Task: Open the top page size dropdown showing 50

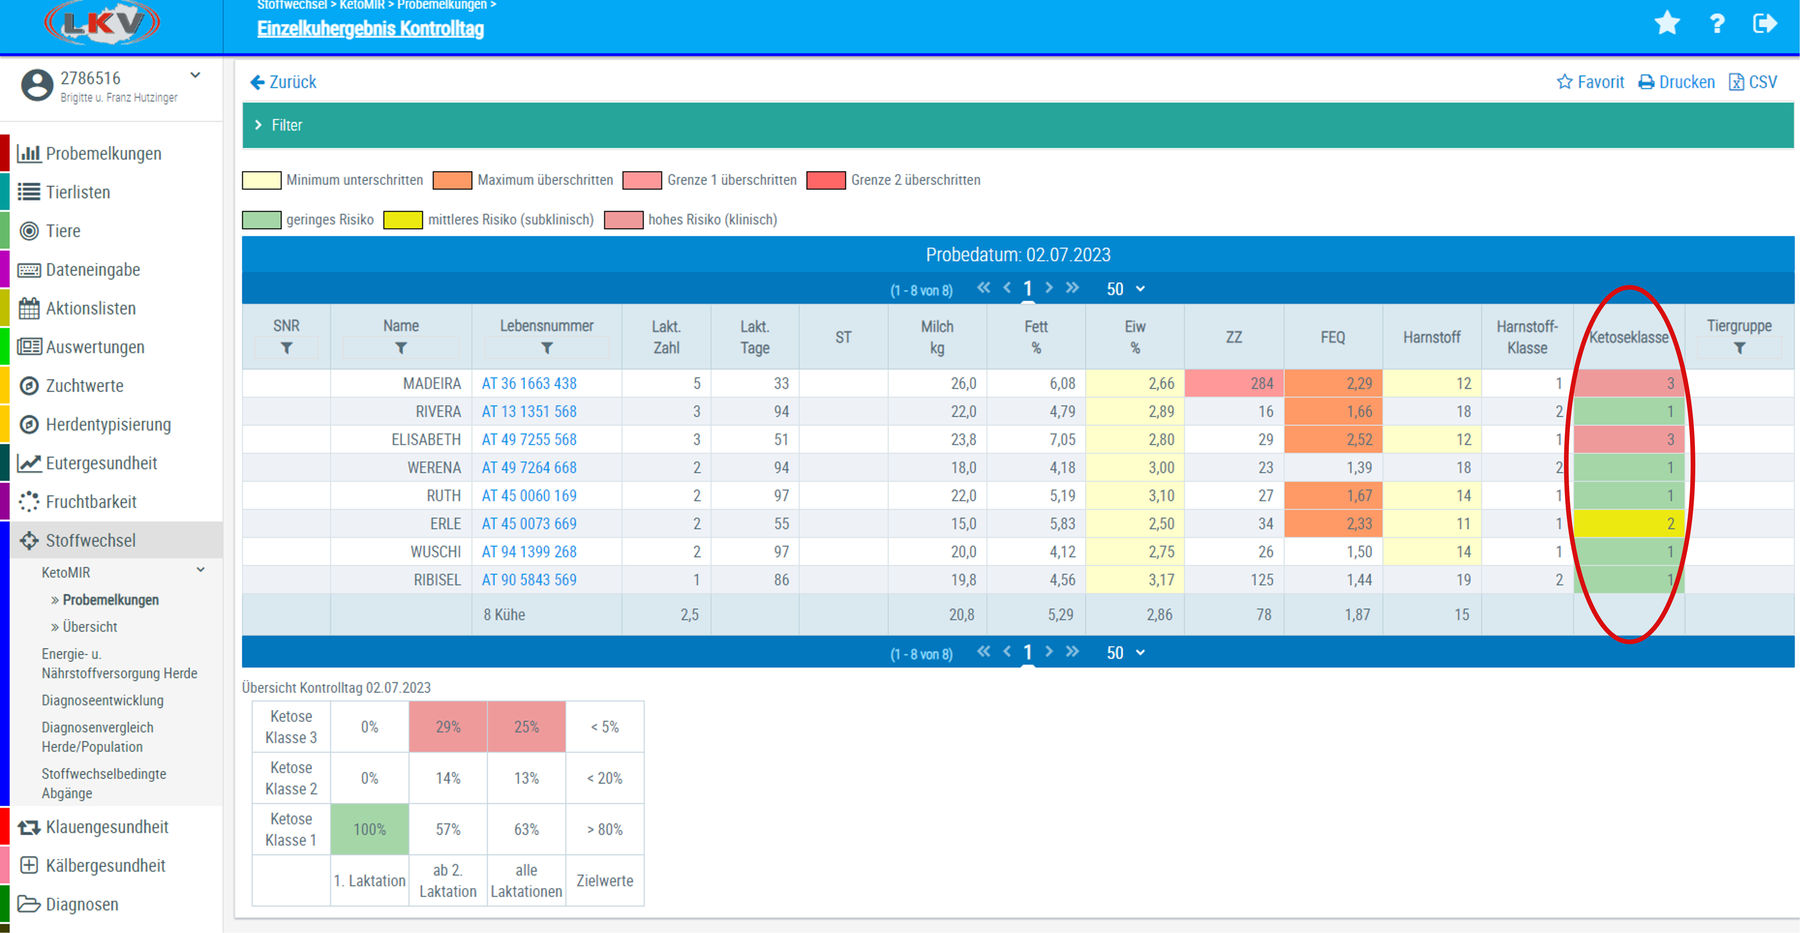Action: coord(1125,289)
